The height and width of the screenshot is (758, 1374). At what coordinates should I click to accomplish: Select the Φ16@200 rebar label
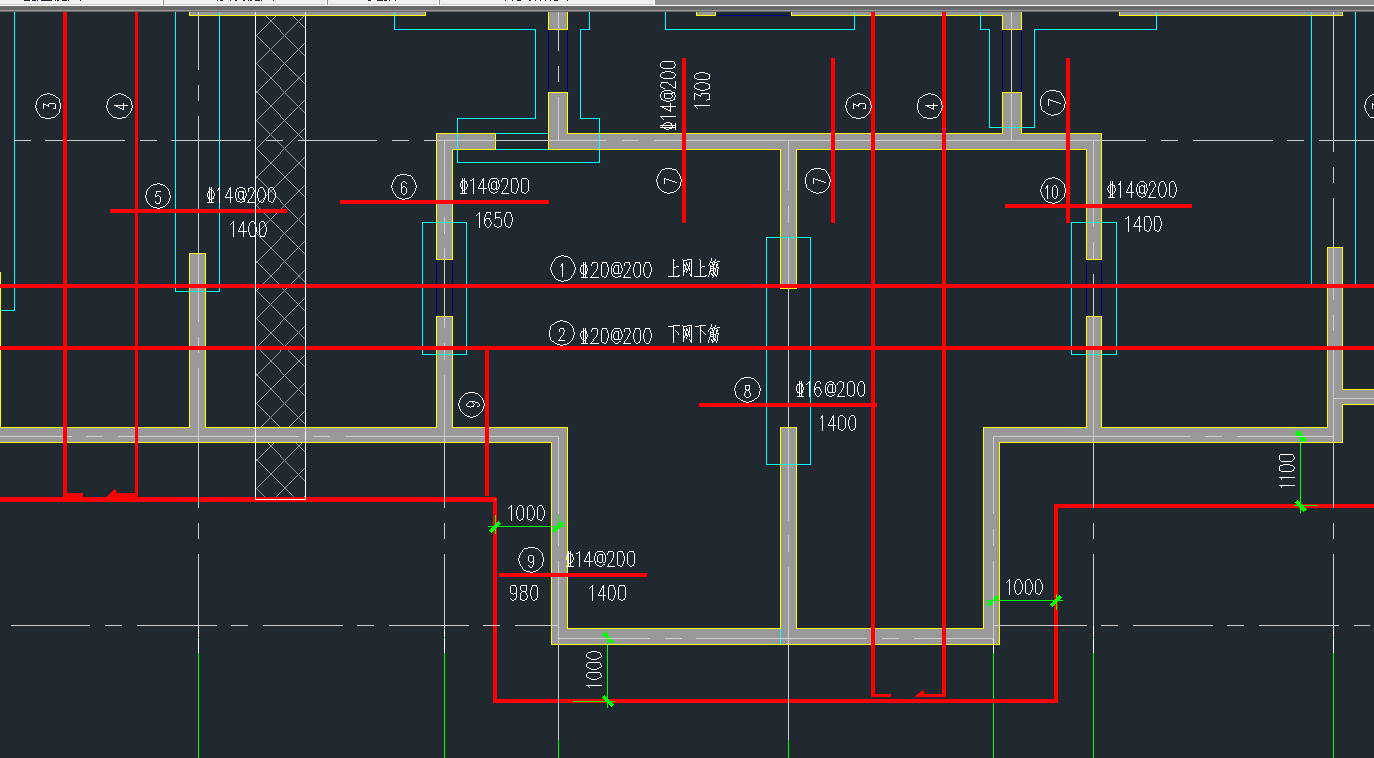tap(831, 389)
